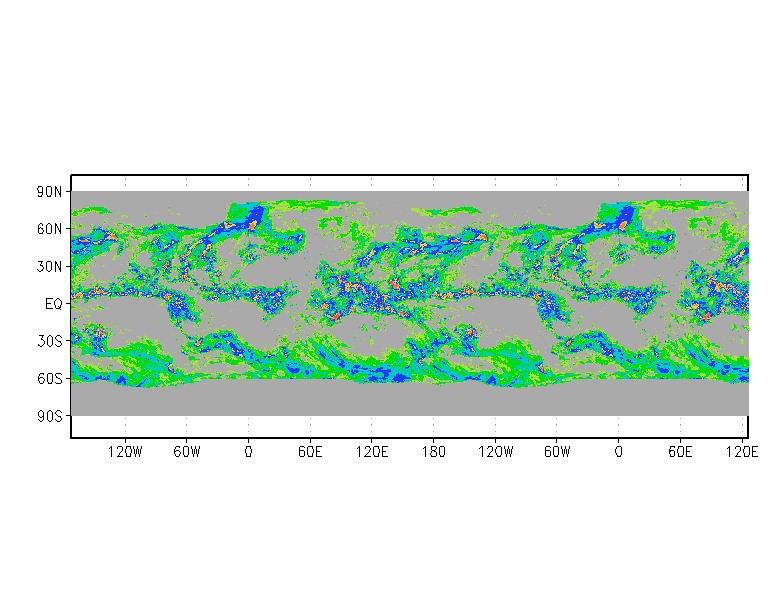Click the 60N latitude axis label
Viewport: 784px width, 612px height.
(x=50, y=229)
